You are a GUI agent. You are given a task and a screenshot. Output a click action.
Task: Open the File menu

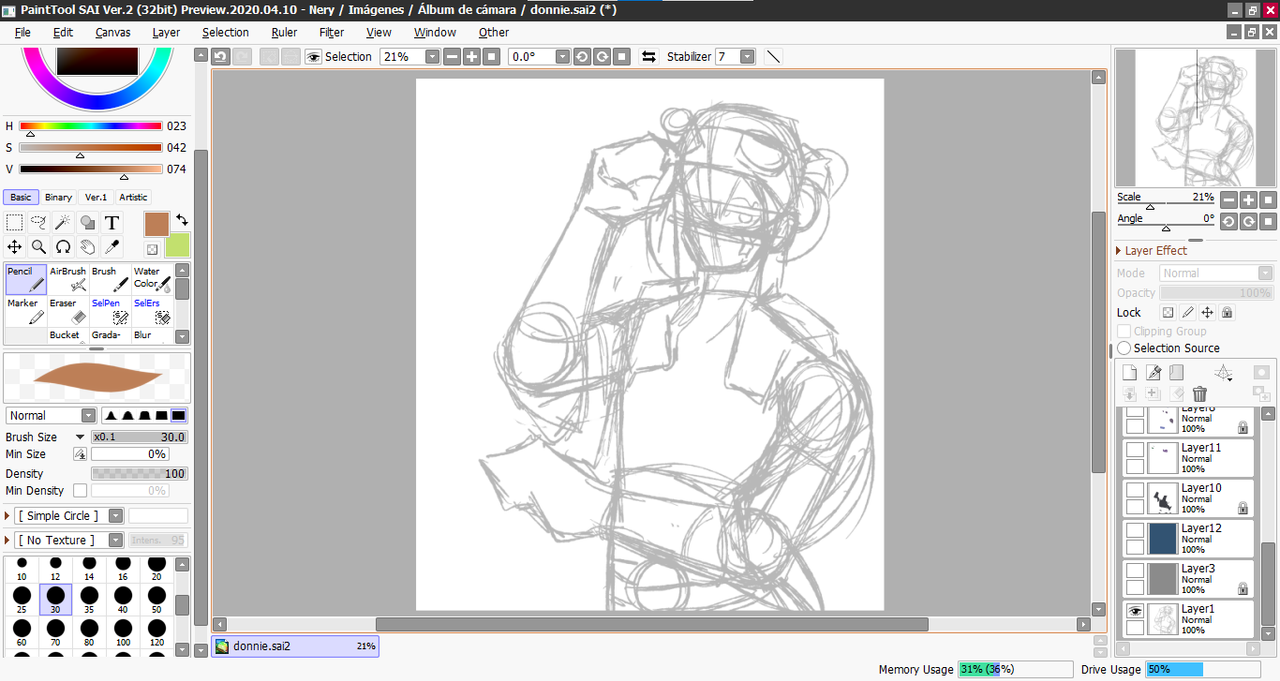23,32
